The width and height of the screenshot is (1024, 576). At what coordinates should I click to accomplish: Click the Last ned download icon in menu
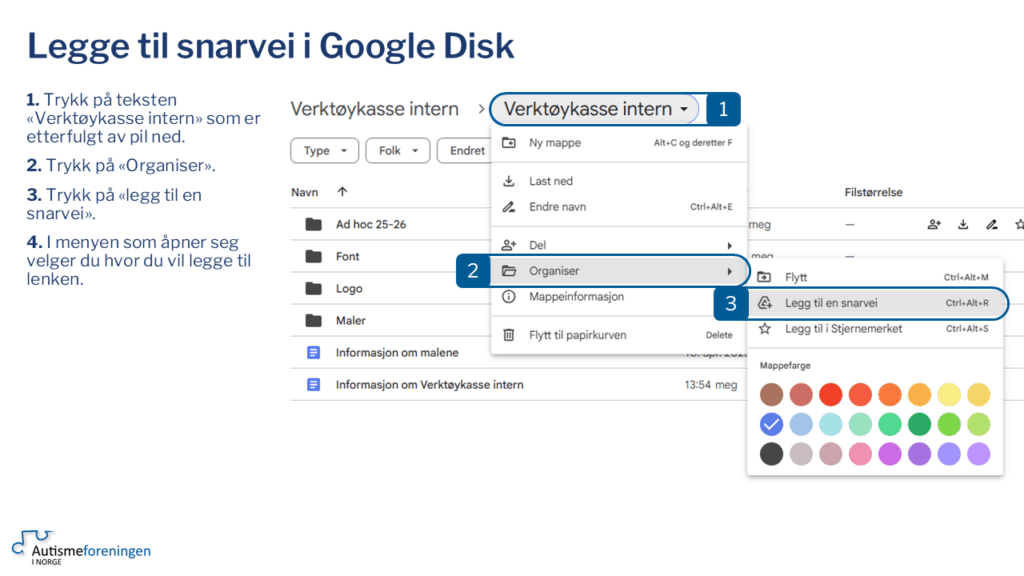click(509, 181)
